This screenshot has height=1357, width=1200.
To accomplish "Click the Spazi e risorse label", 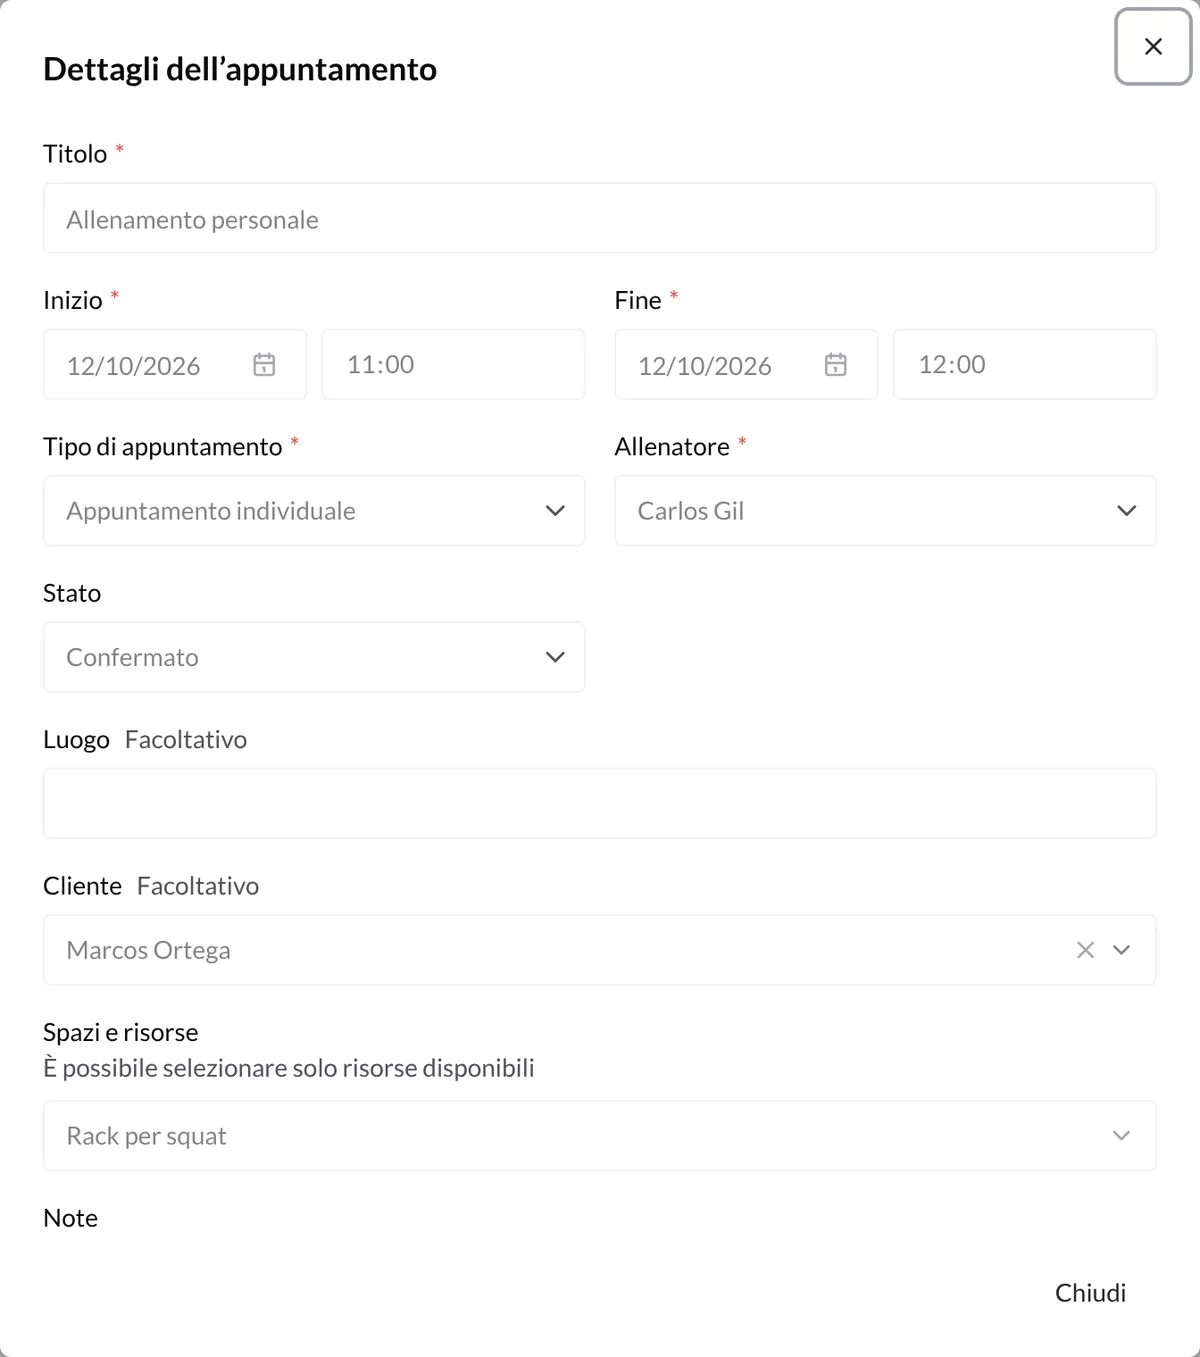I will click(x=121, y=1032).
